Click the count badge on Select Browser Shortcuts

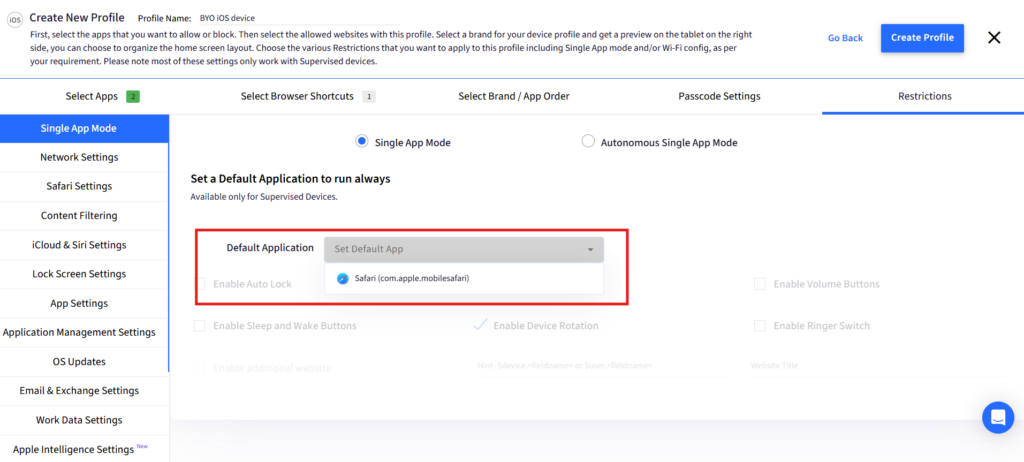tap(368, 96)
